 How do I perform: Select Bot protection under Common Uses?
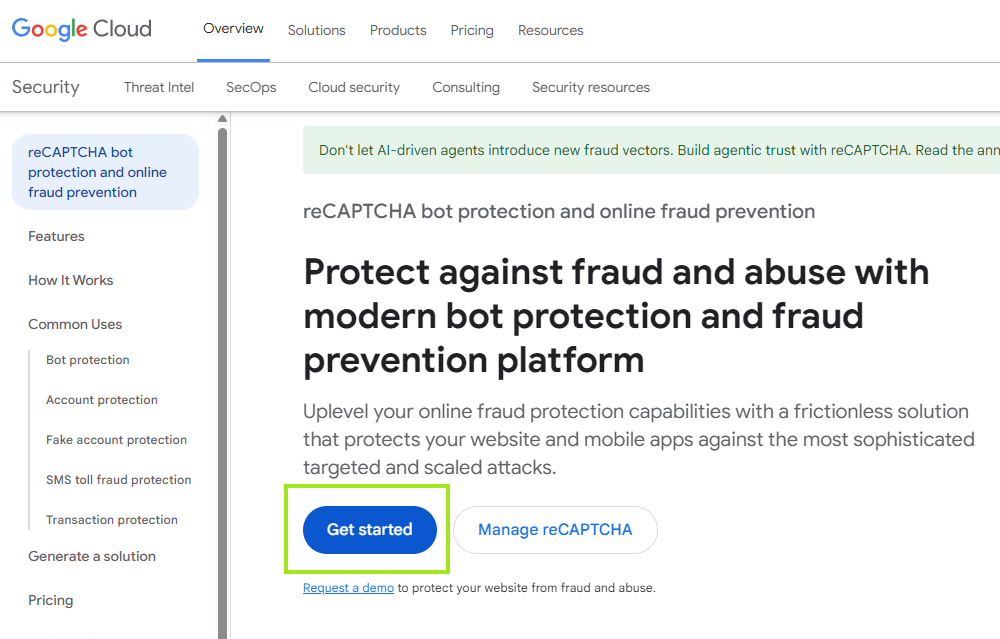coord(88,360)
